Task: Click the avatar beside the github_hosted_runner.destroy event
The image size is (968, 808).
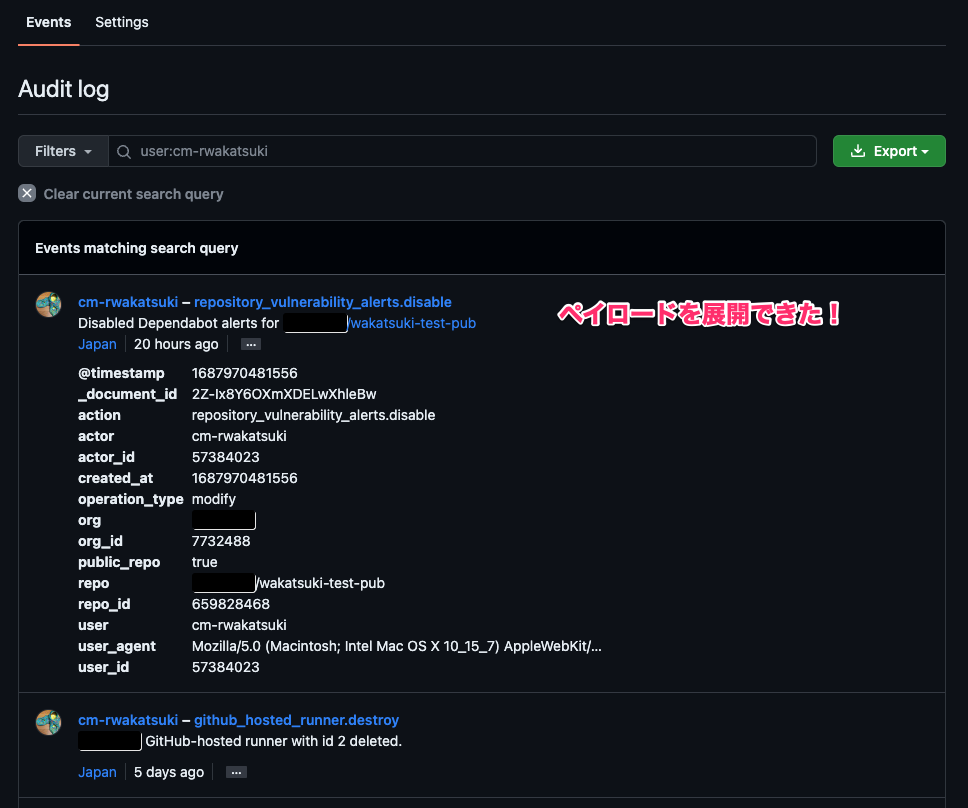Action: (48, 723)
